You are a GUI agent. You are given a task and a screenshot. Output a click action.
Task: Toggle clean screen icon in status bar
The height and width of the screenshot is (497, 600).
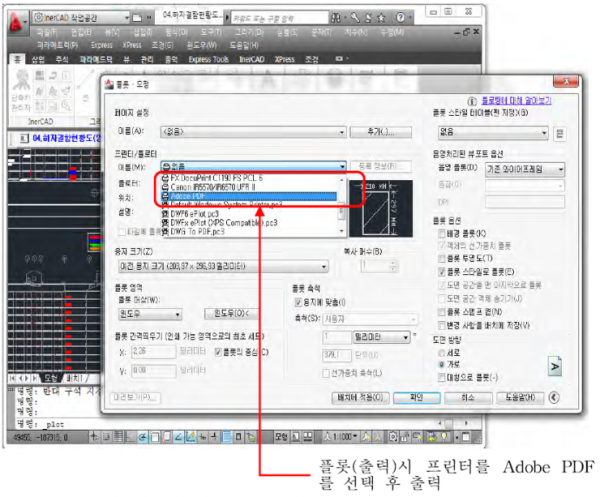tap(466, 437)
